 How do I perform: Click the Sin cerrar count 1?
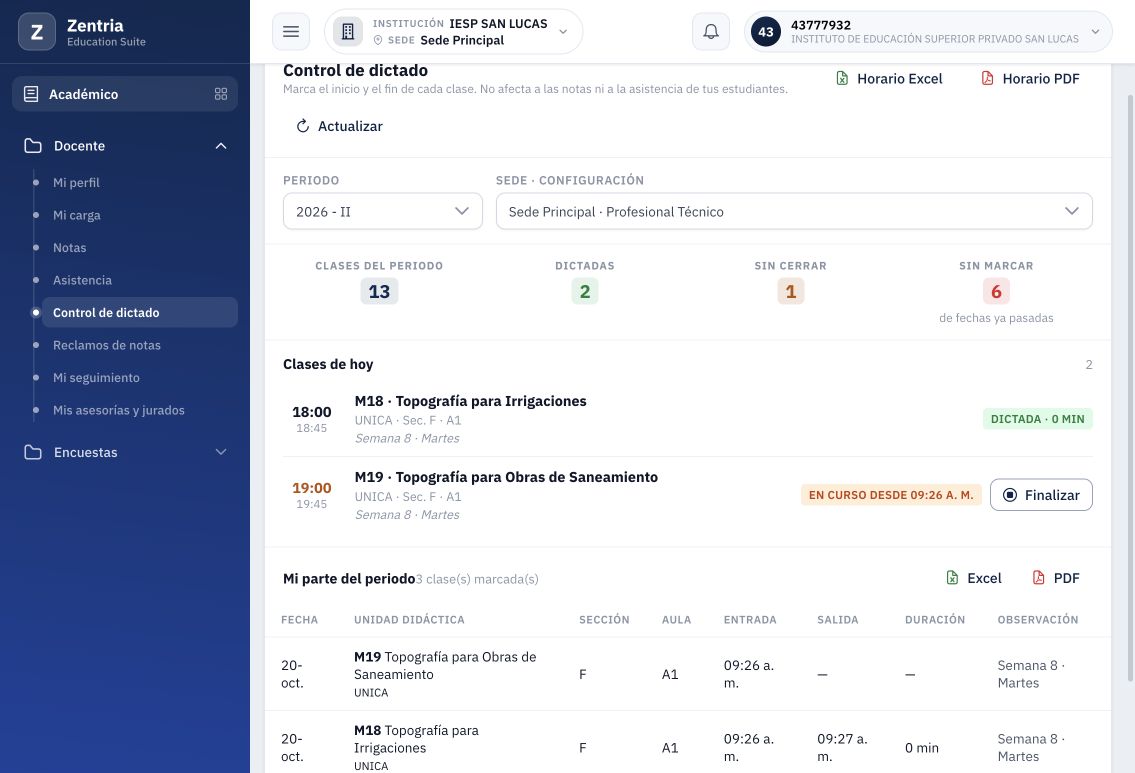point(790,292)
